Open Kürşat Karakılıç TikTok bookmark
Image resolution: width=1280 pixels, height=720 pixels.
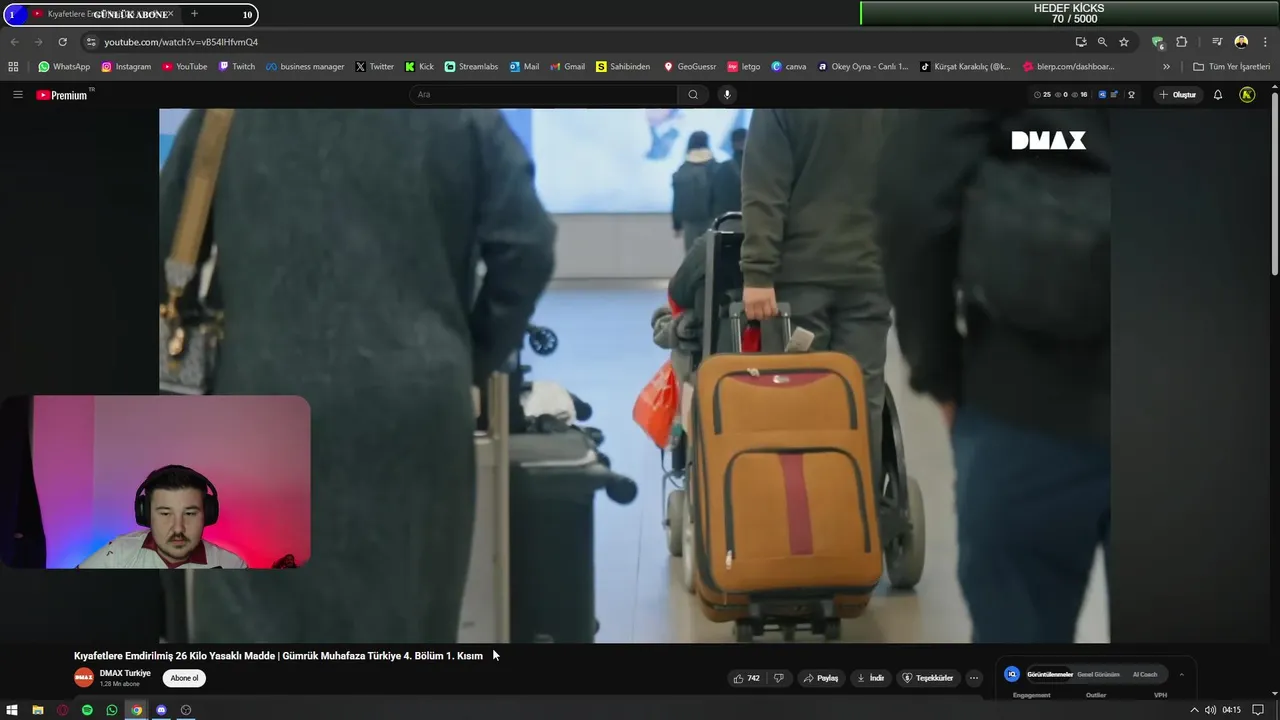966,67
